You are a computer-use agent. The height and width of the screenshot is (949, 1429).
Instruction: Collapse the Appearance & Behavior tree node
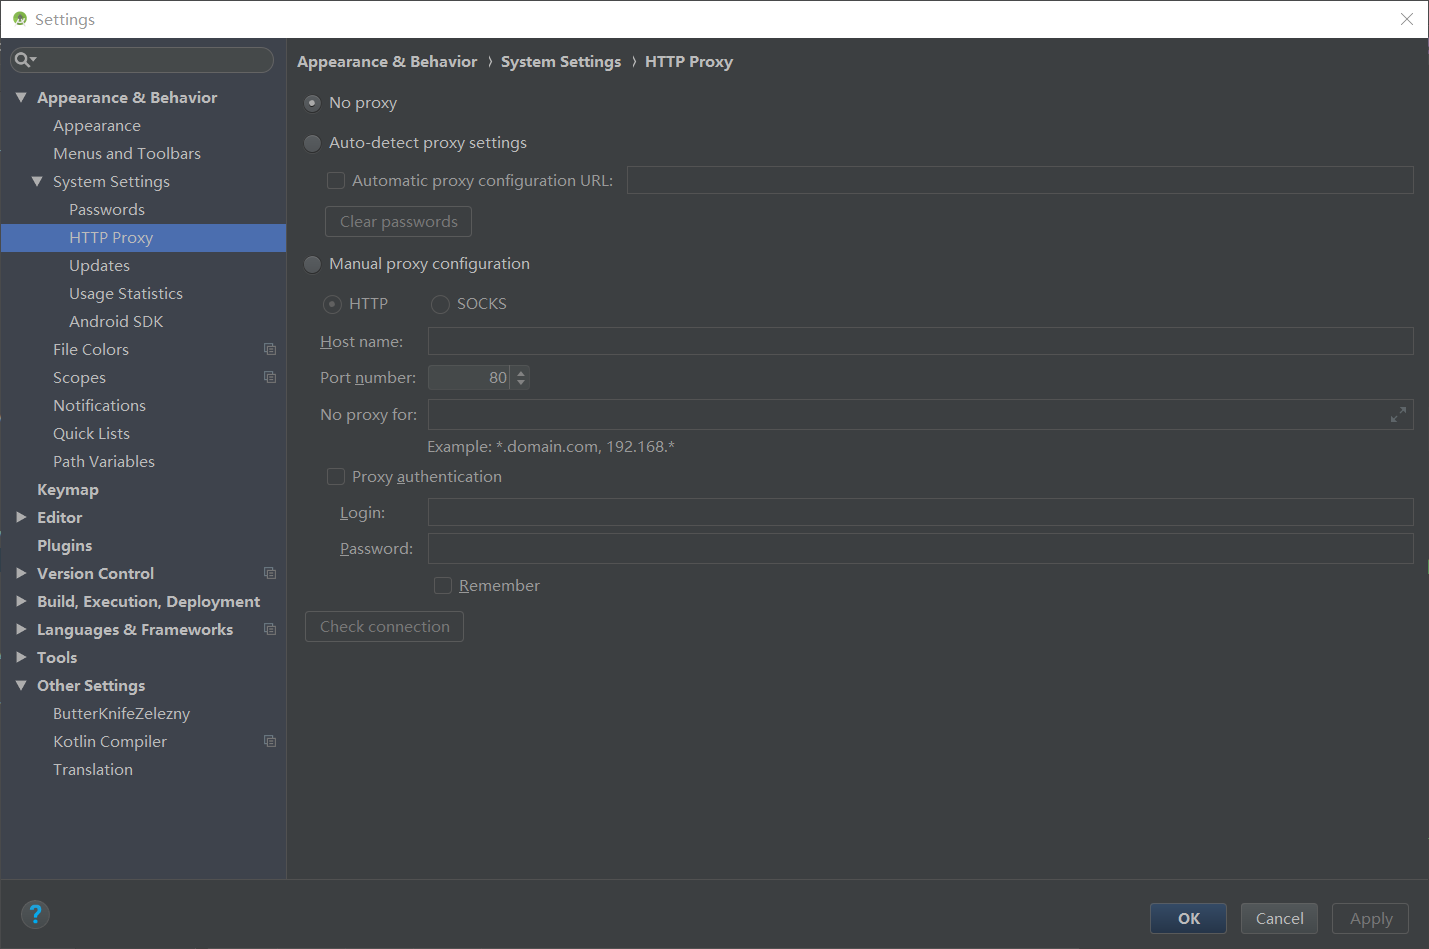pyautogui.click(x=20, y=97)
